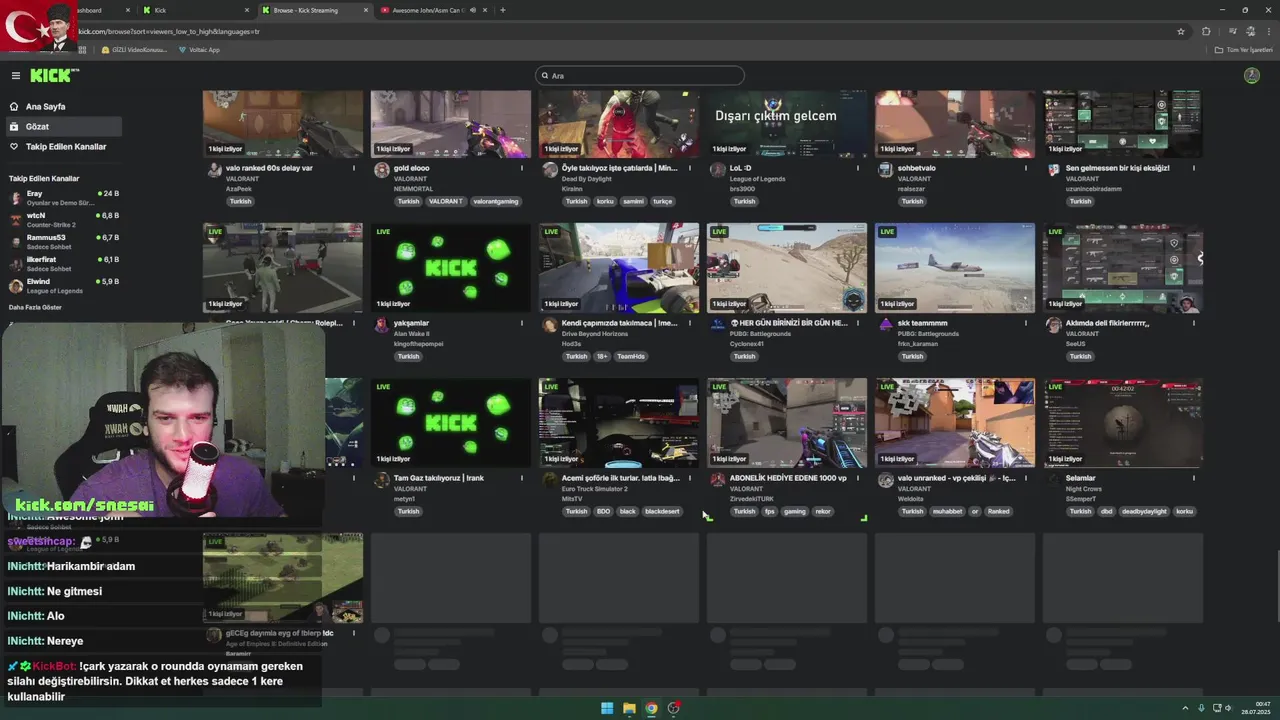The width and height of the screenshot is (1280, 720).
Task: Open frkn_karaman streamer avatar
Action: tap(885, 325)
